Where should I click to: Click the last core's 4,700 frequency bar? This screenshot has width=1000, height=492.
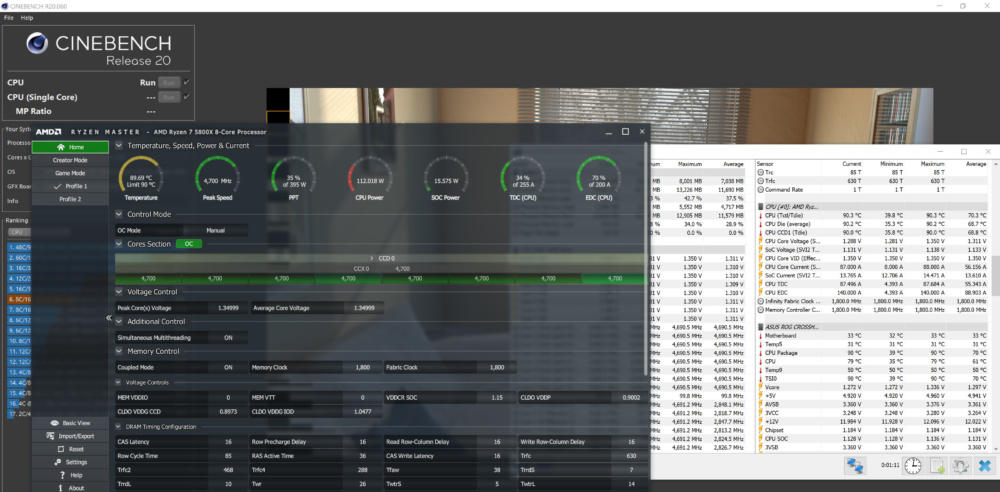tap(614, 279)
